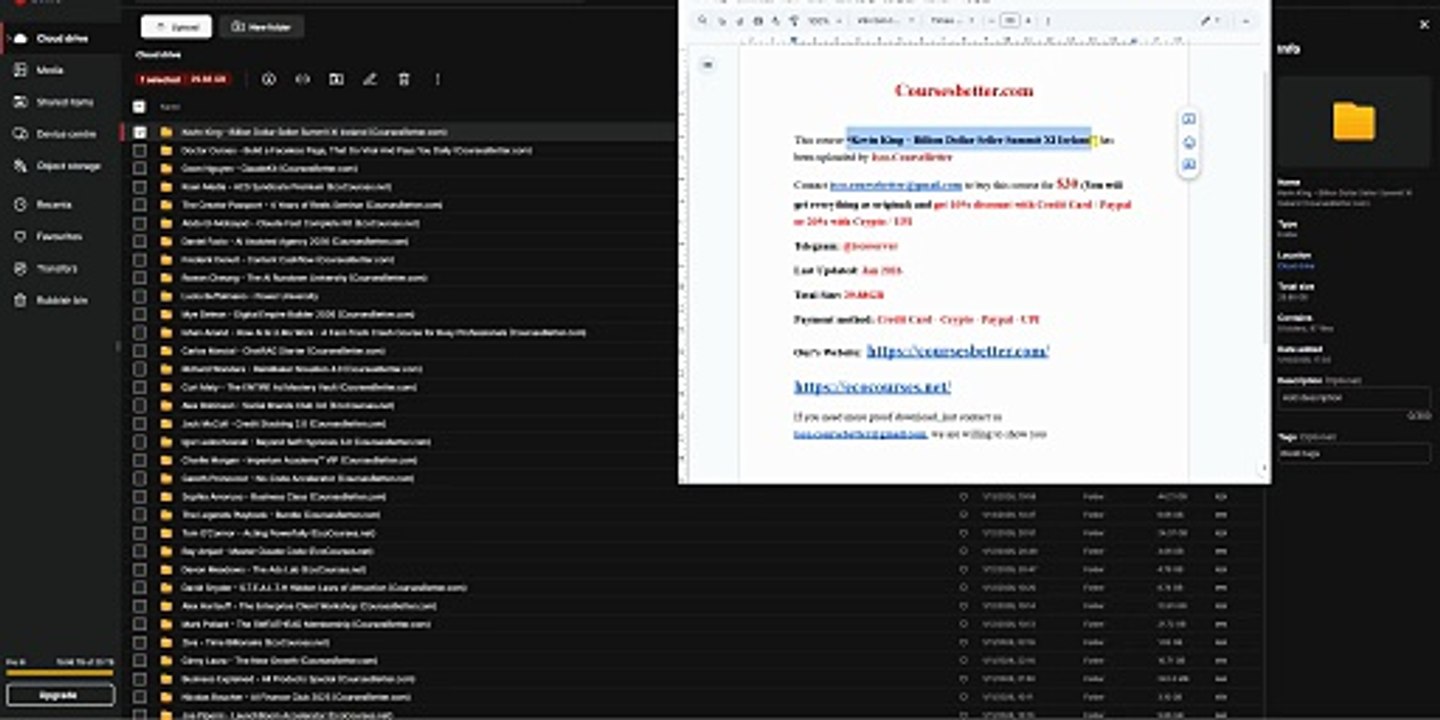1440x720 pixels.
Task: Click the share link icon in toolbar
Action: pos(302,79)
